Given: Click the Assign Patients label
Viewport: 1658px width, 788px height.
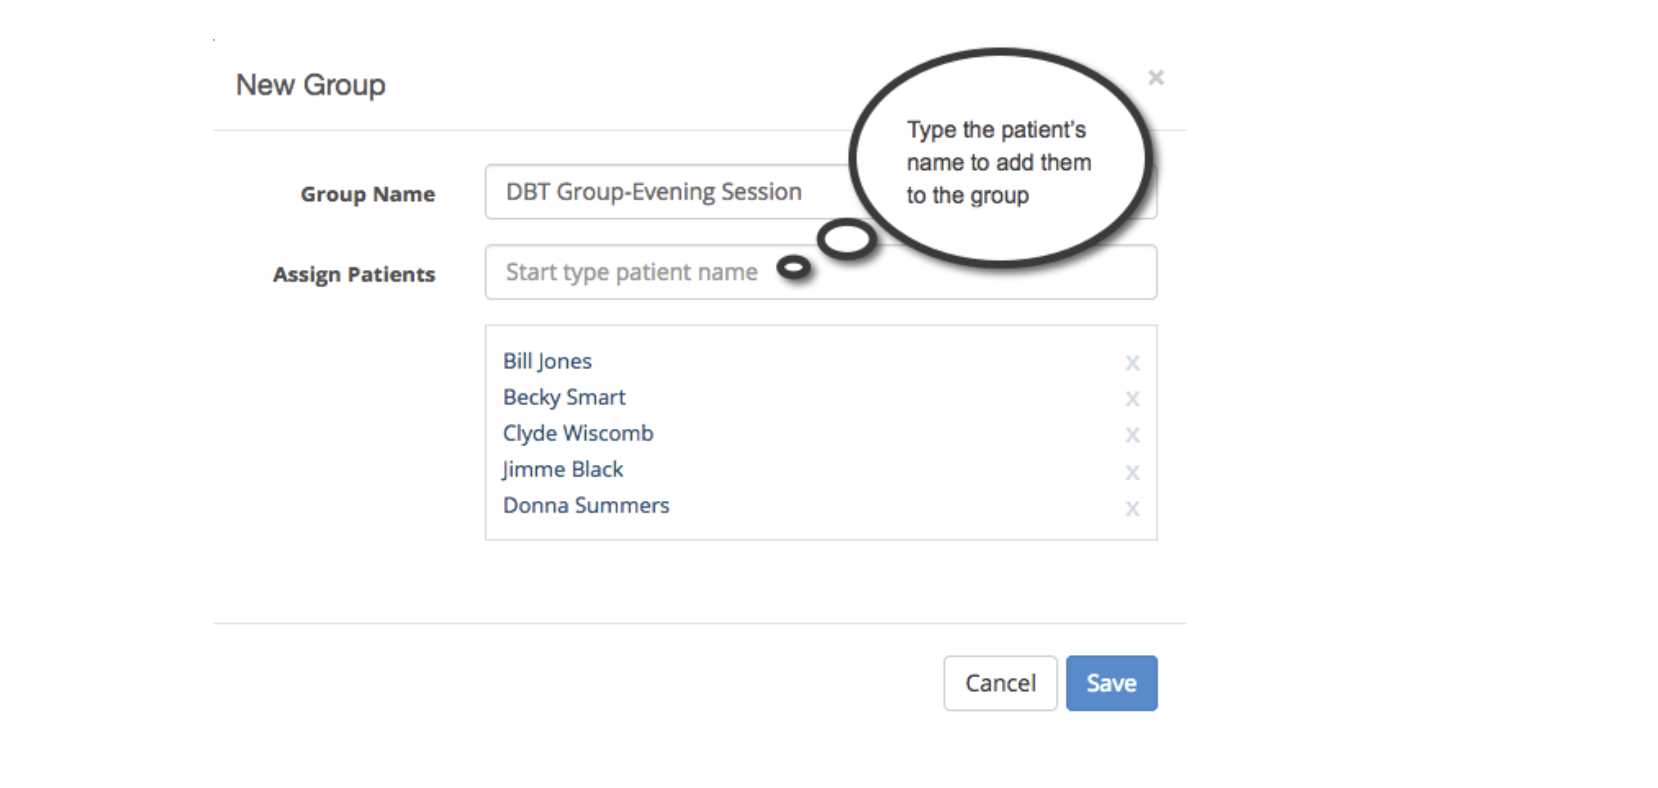Looking at the screenshot, I should coord(355,274).
